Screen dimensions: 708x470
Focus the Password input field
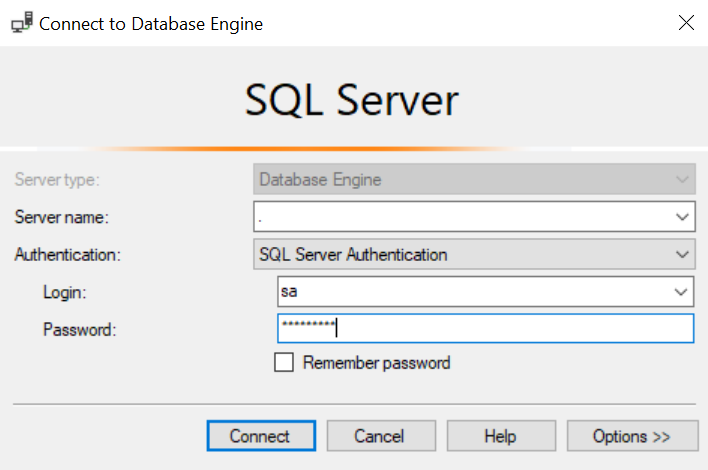click(x=485, y=328)
